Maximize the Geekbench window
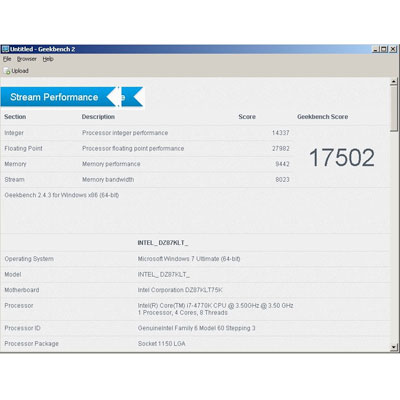The image size is (400, 400). coord(384,49)
